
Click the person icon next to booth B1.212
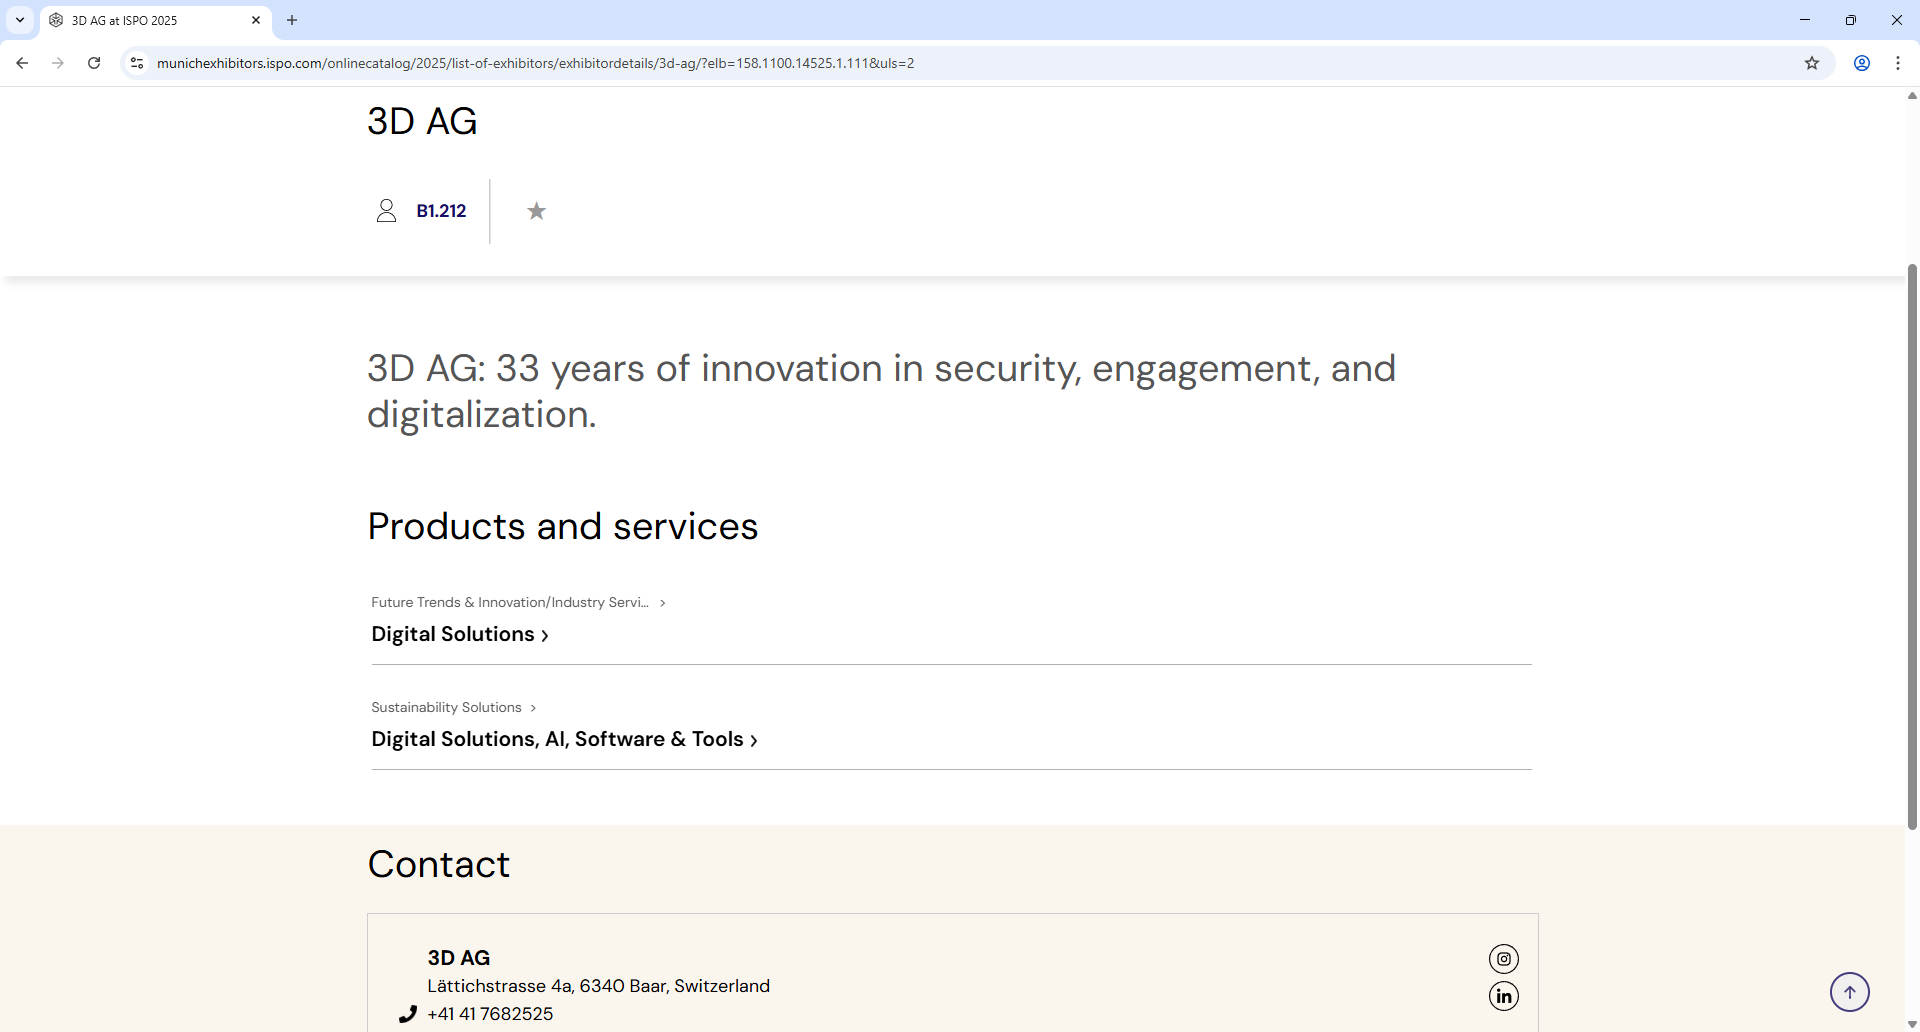(387, 211)
